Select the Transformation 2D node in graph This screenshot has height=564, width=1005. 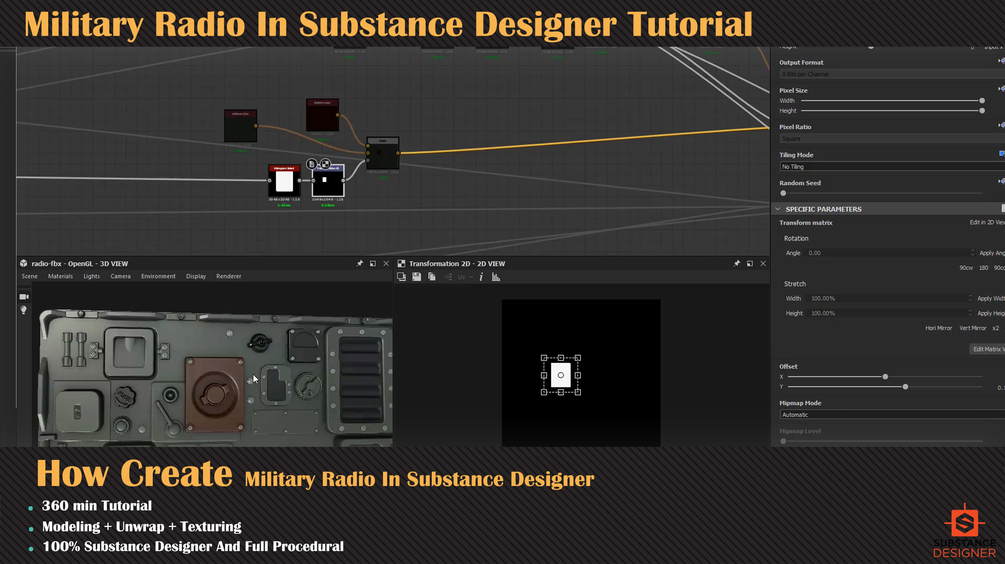[x=328, y=181]
